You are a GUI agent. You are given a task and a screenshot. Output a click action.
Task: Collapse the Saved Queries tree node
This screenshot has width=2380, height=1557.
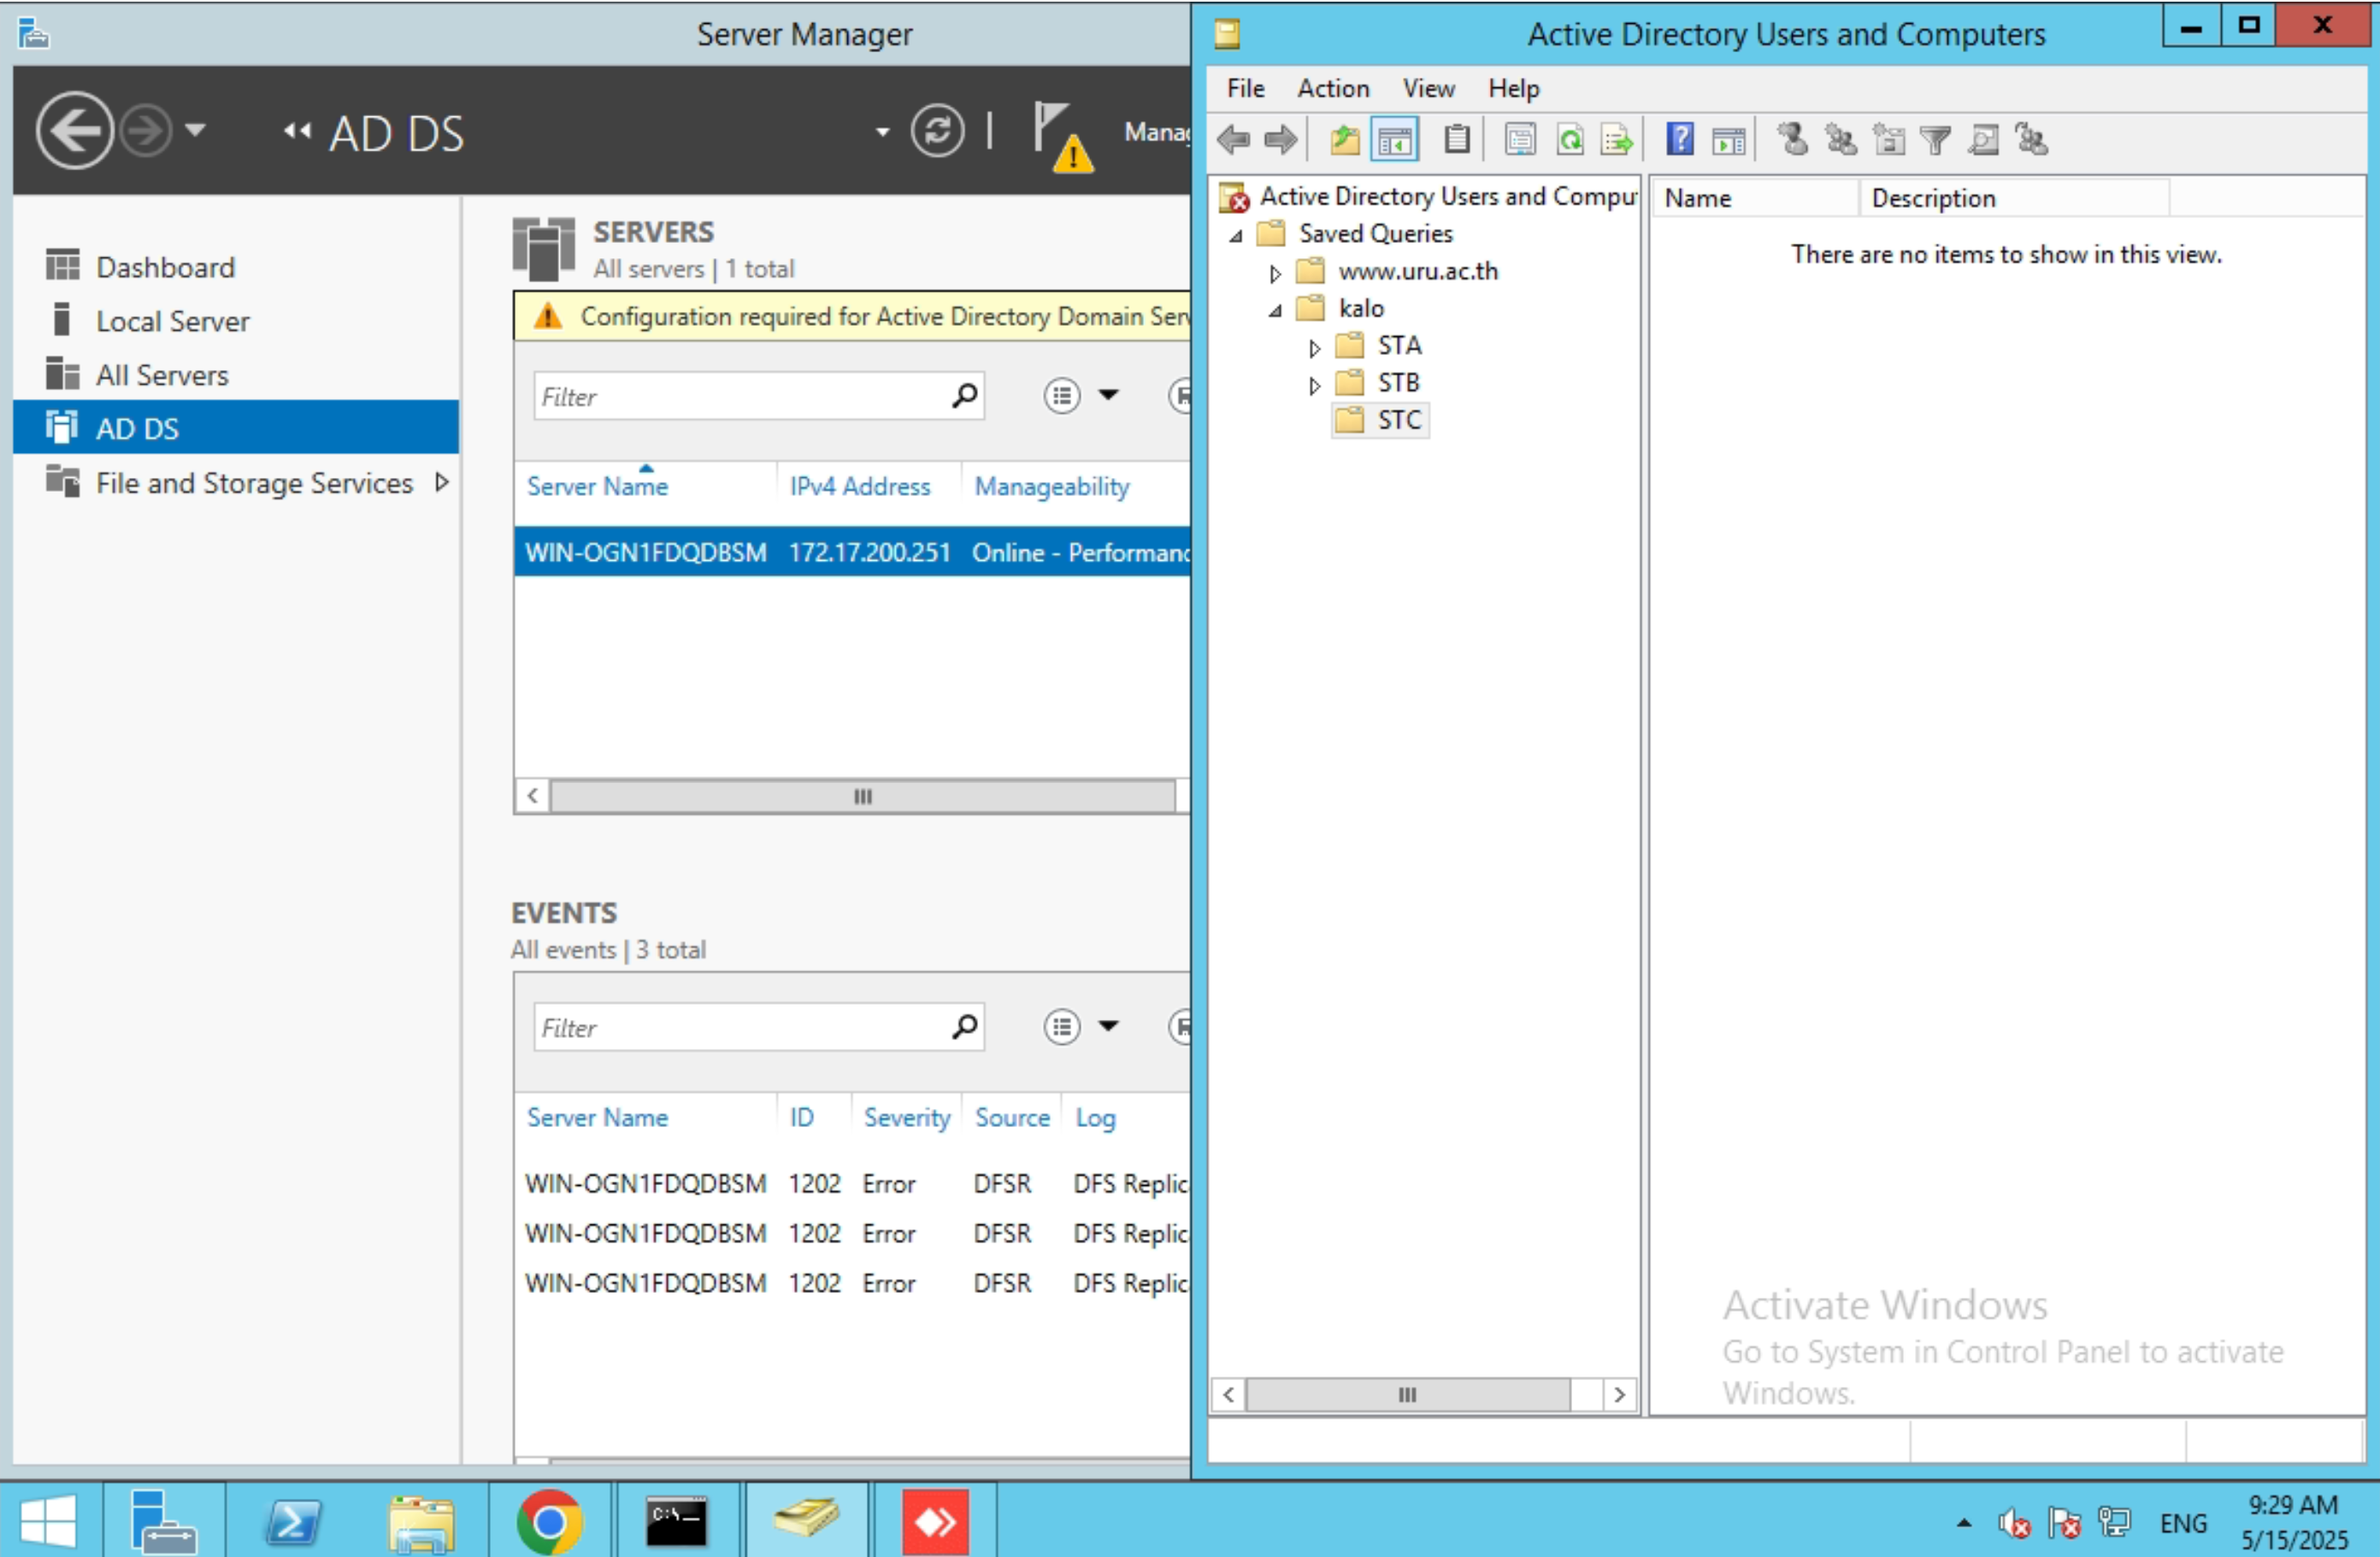click(x=1237, y=236)
